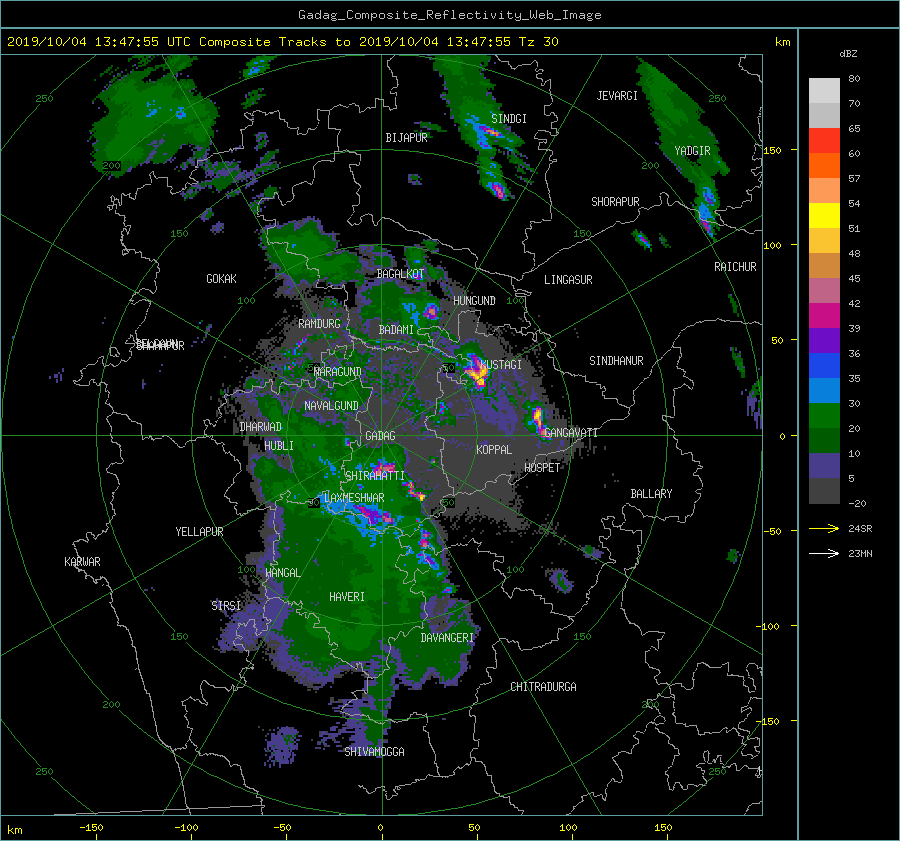Click the YELLAPUR city label
900x841 pixels.
click(x=199, y=532)
